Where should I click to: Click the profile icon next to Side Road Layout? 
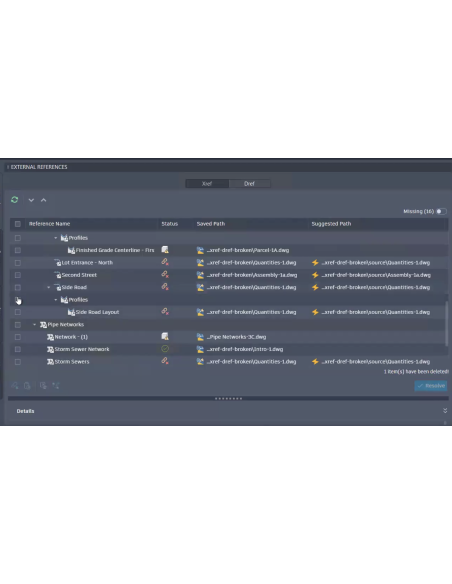click(71, 312)
